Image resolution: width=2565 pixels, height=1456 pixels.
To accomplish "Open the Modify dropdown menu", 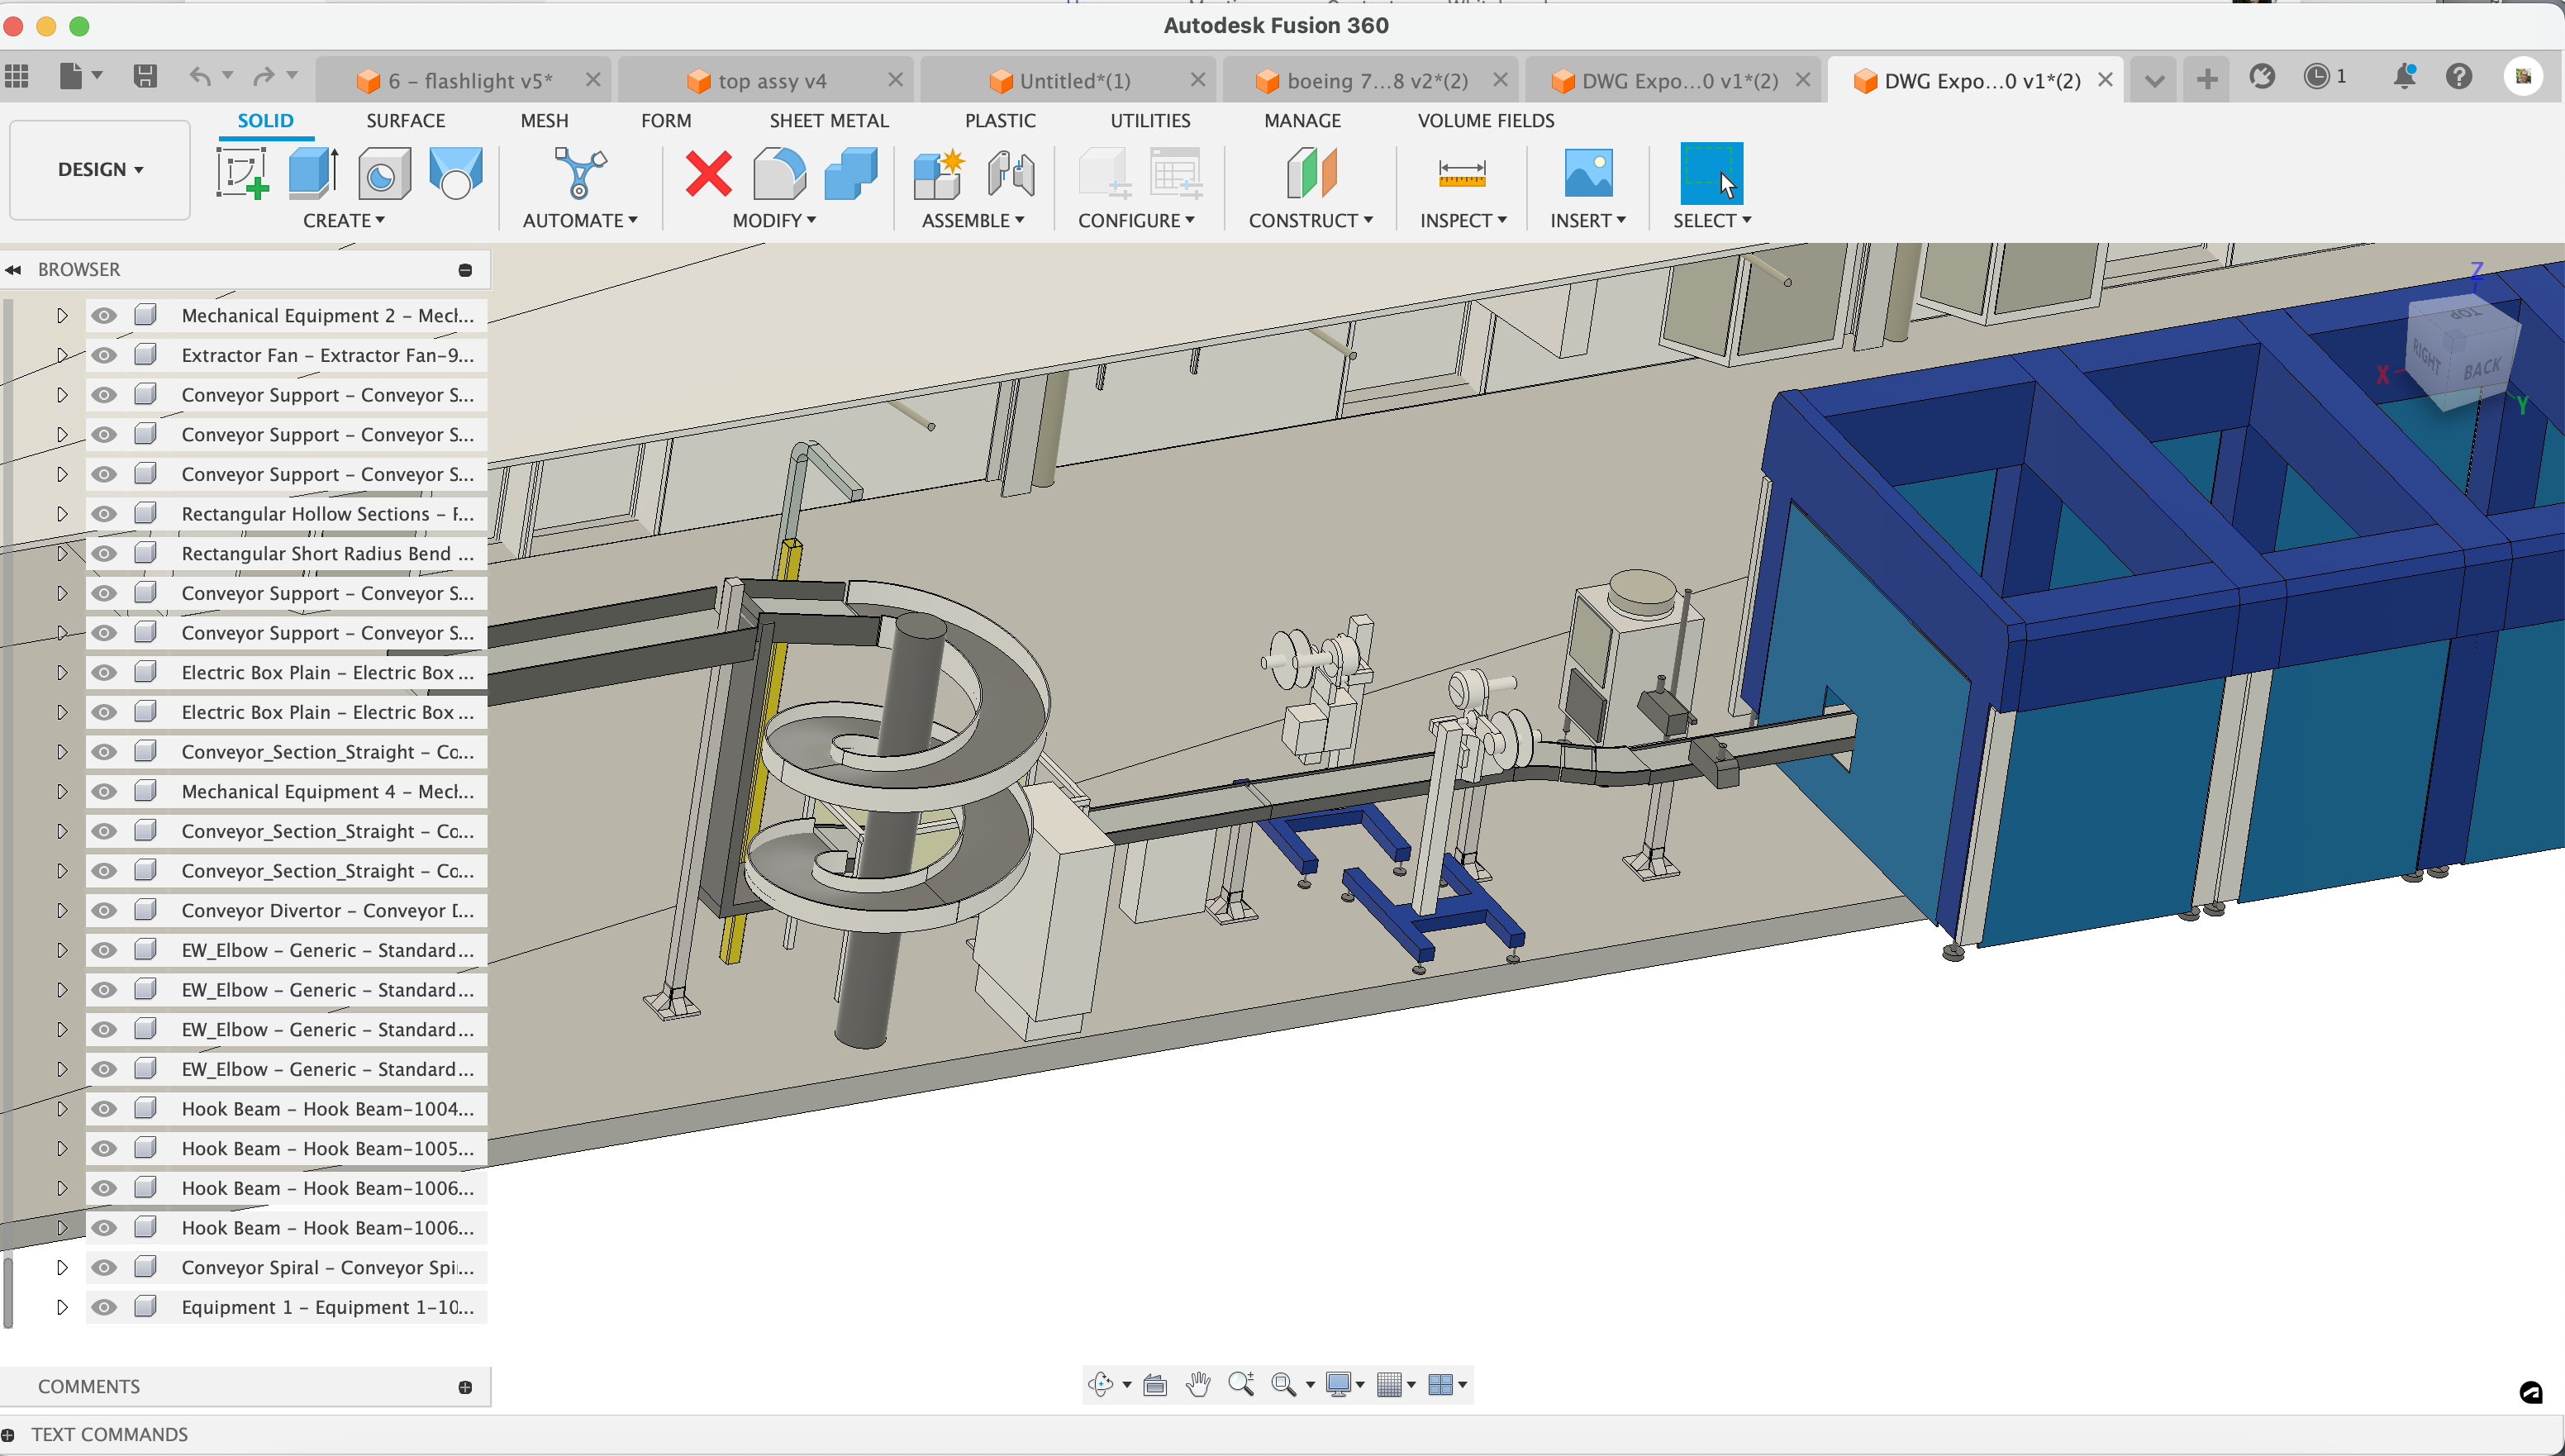I will pos(775,220).
